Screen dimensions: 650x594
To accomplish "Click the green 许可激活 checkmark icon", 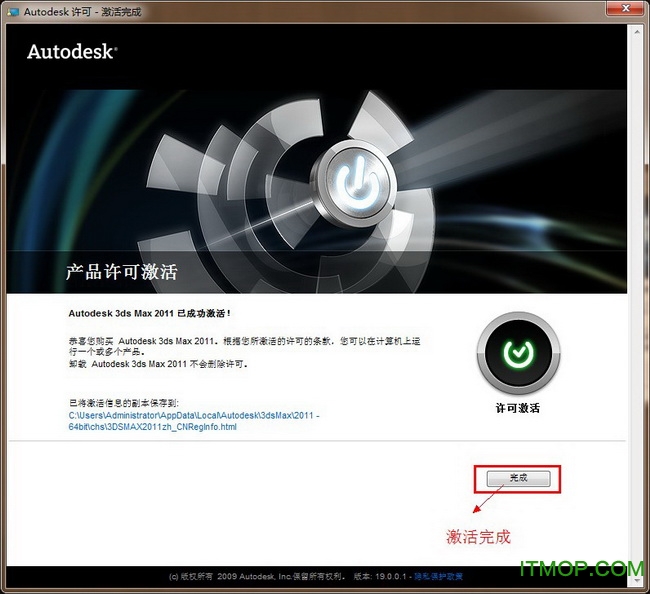I will pyautogui.click(x=518, y=353).
